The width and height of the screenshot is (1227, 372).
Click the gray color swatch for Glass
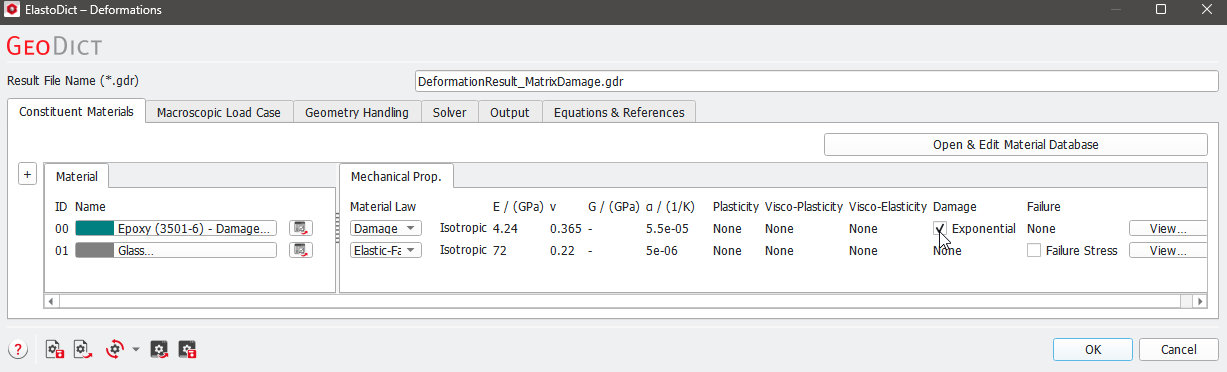(x=95, y=250)
